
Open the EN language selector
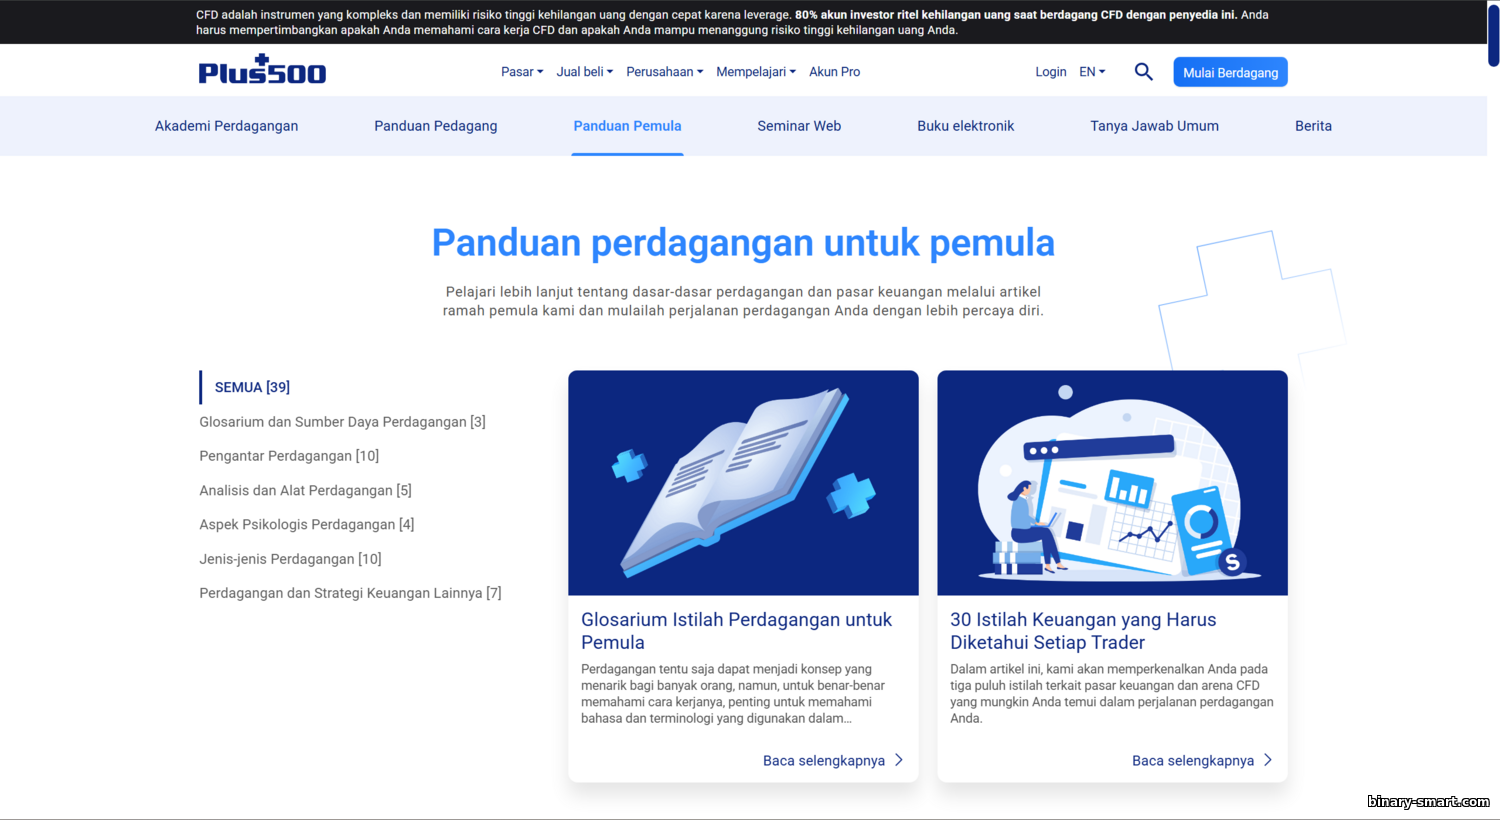click(x=1092, y=72)
